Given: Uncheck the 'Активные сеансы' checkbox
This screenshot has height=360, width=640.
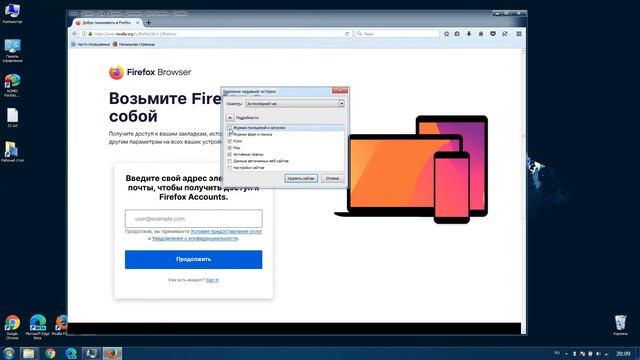Looking at the screenshot, I should coord(230,154).
